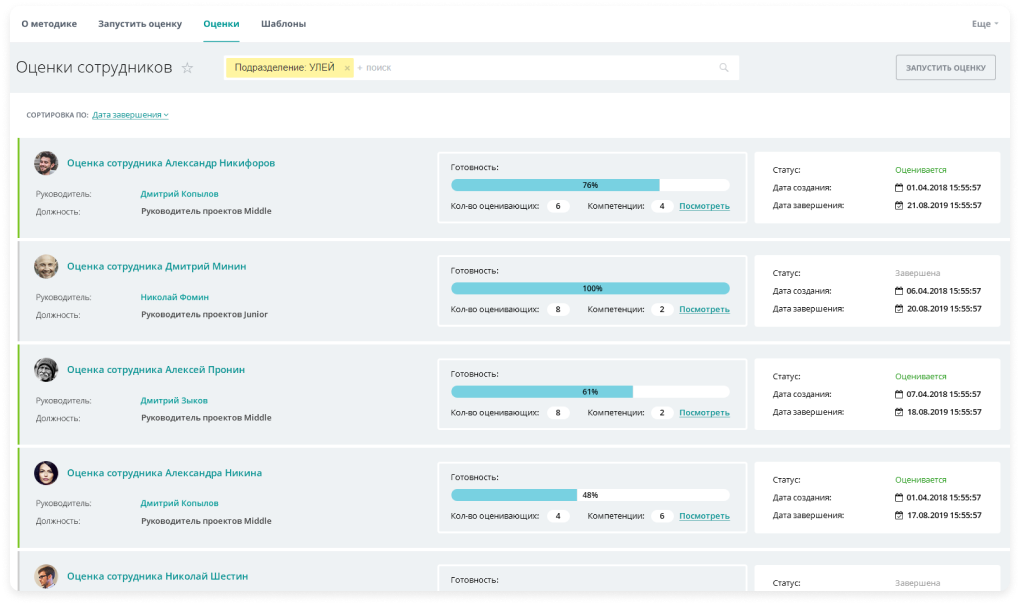Click Александр Никифоров's avatar
Image resolution: width=1020 pixels, height=605 pixels.
(x=46, y=163)
